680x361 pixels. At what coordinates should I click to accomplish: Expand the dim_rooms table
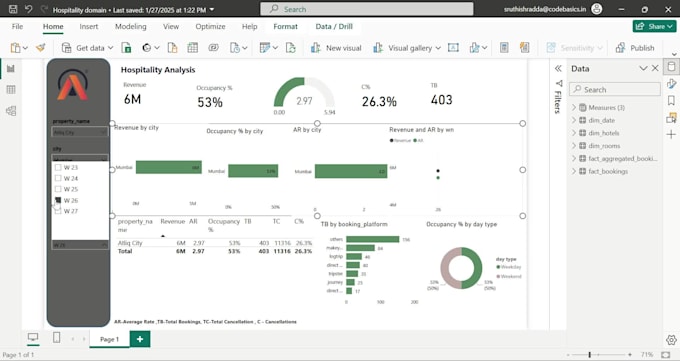coord(574,146)
